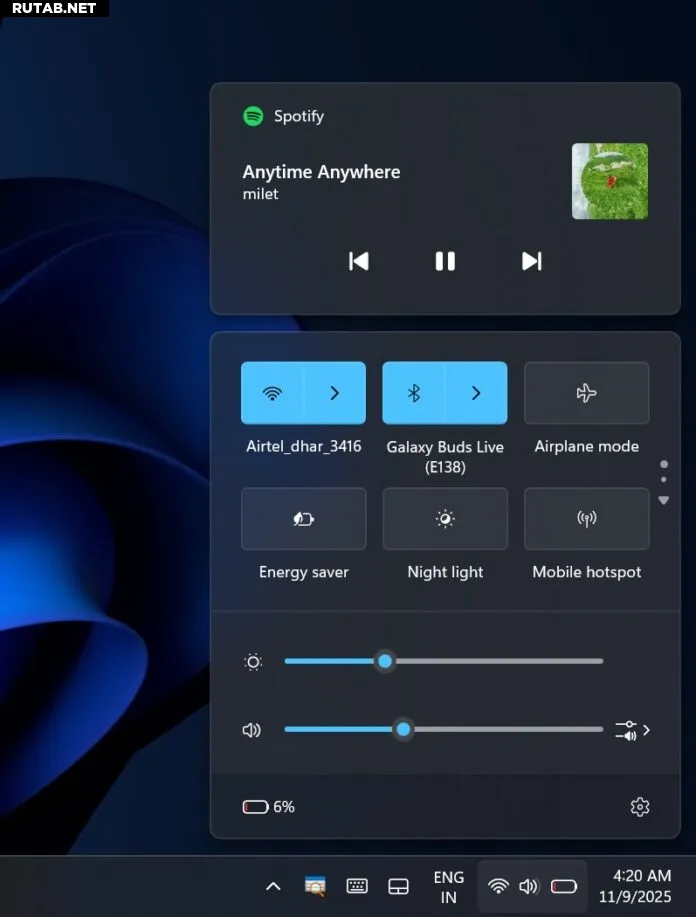Enable Night light

click(x=445, y=519)
